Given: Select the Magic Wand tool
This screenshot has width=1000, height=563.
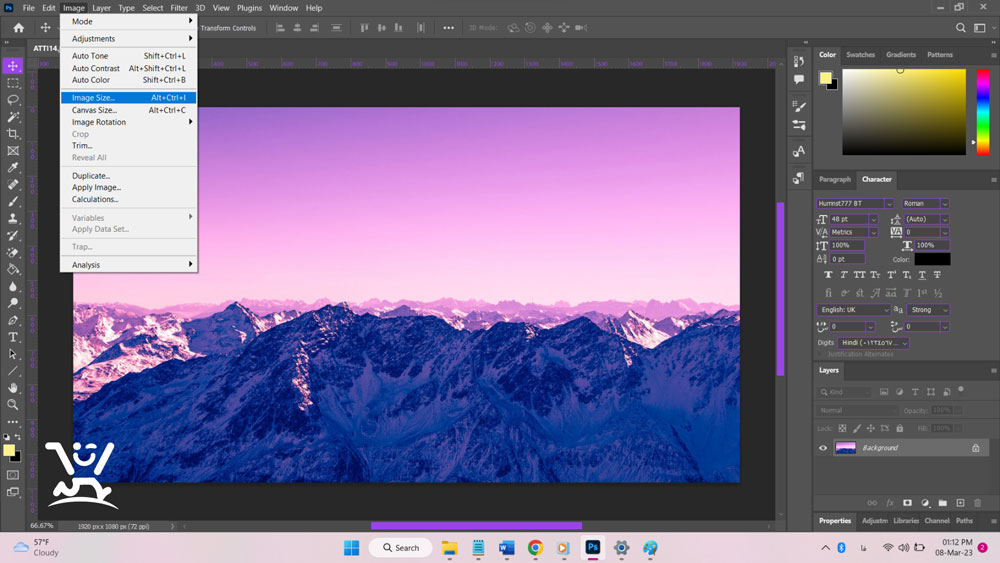Looking at the screenshot, I should pos(13,117).
